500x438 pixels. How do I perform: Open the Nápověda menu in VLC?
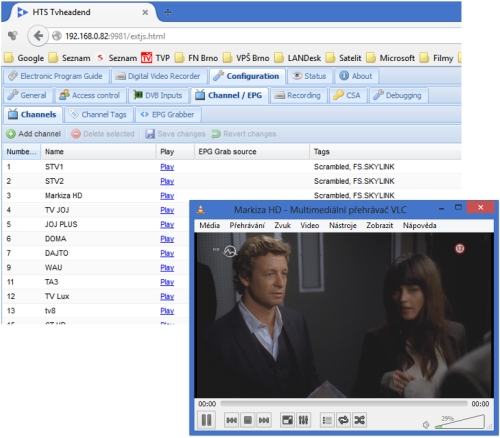coord(419,225)
